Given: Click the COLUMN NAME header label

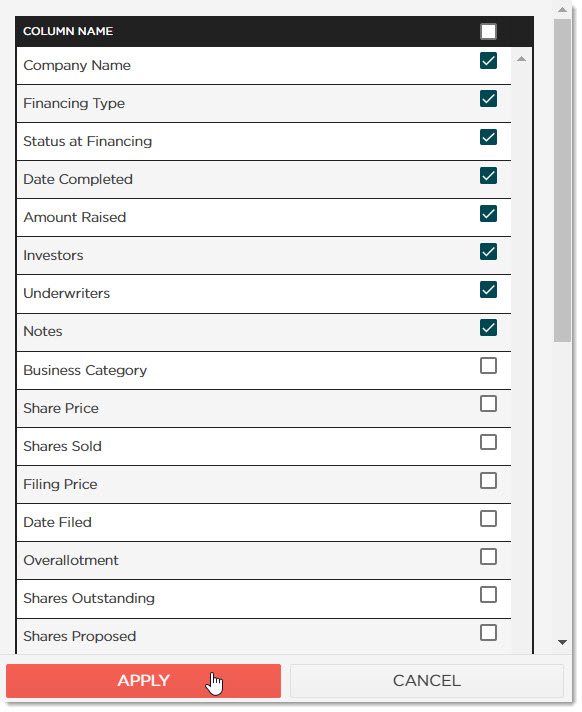Looking at the screenshot, I should tap(68, 31).
